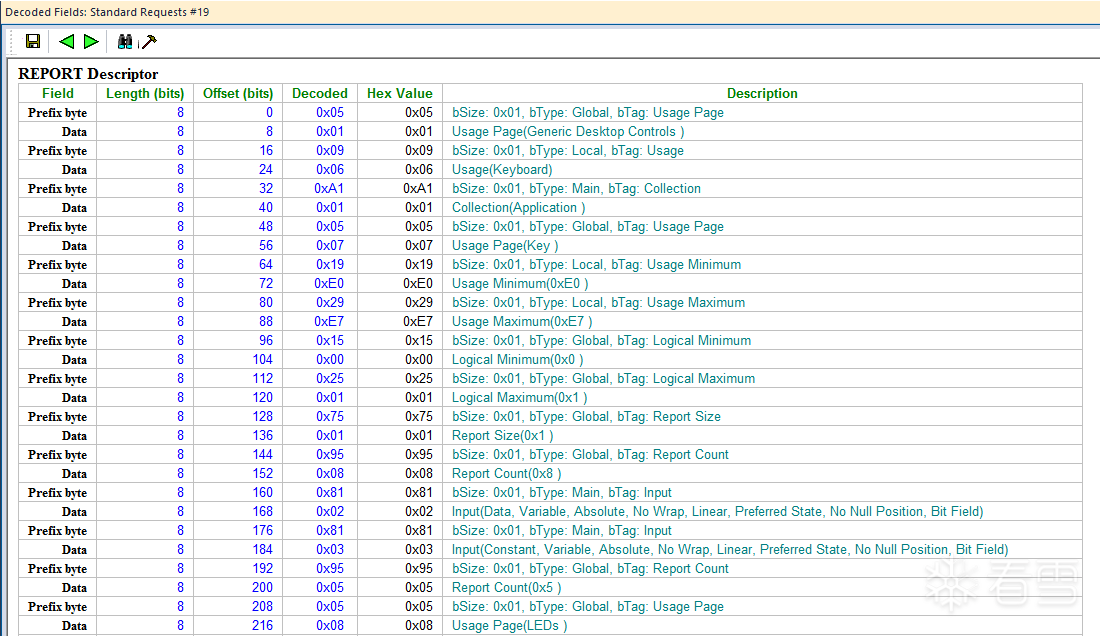Go to next item with right green arrow
The height and width of the screenshot is (636, 1100).
coord(91,41)
